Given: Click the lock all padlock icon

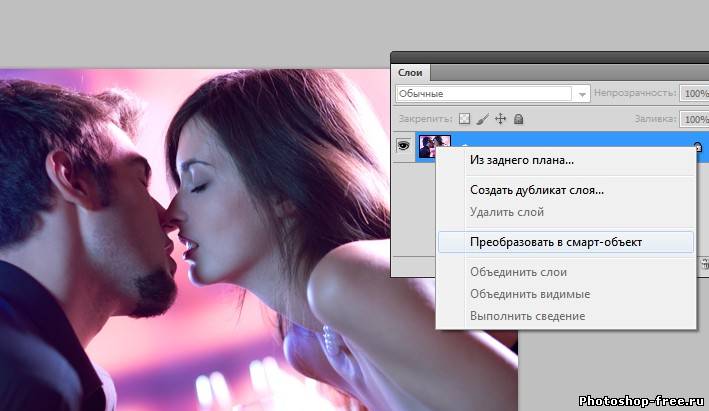Looking at the screenshot, I should (518, 119).
